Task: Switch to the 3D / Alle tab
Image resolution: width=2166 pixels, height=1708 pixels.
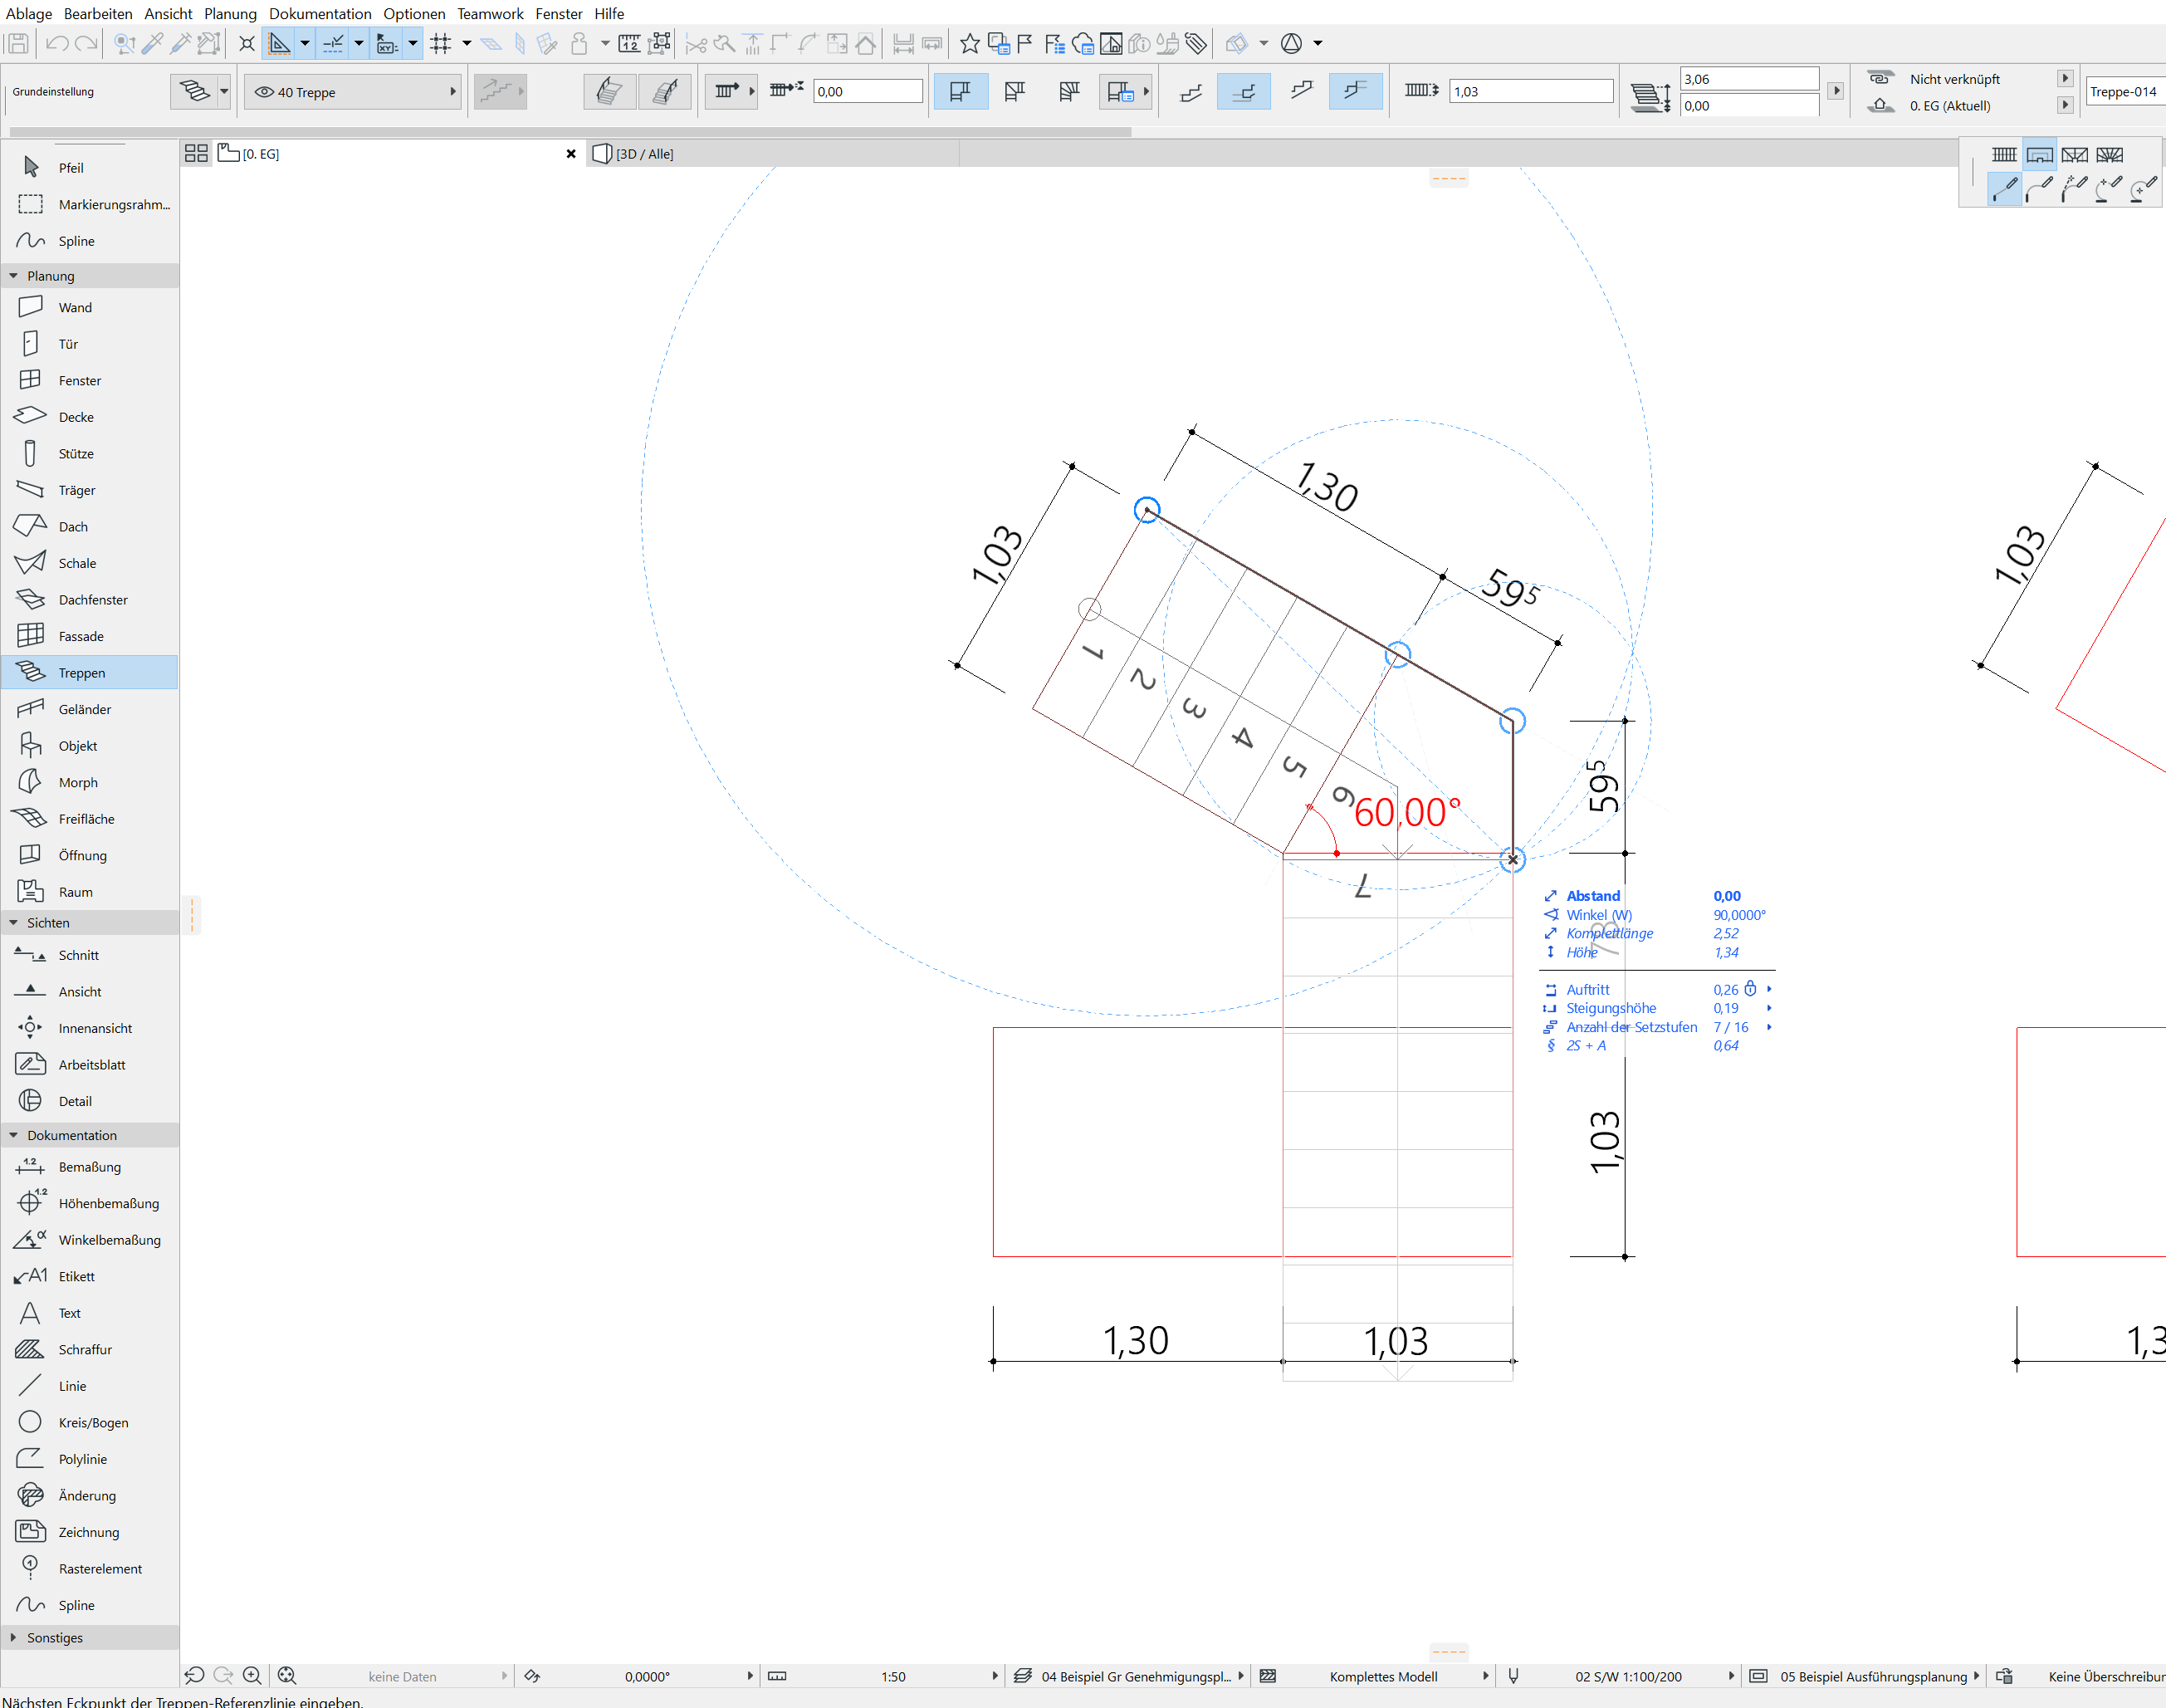Action: [x=643, y=154]
